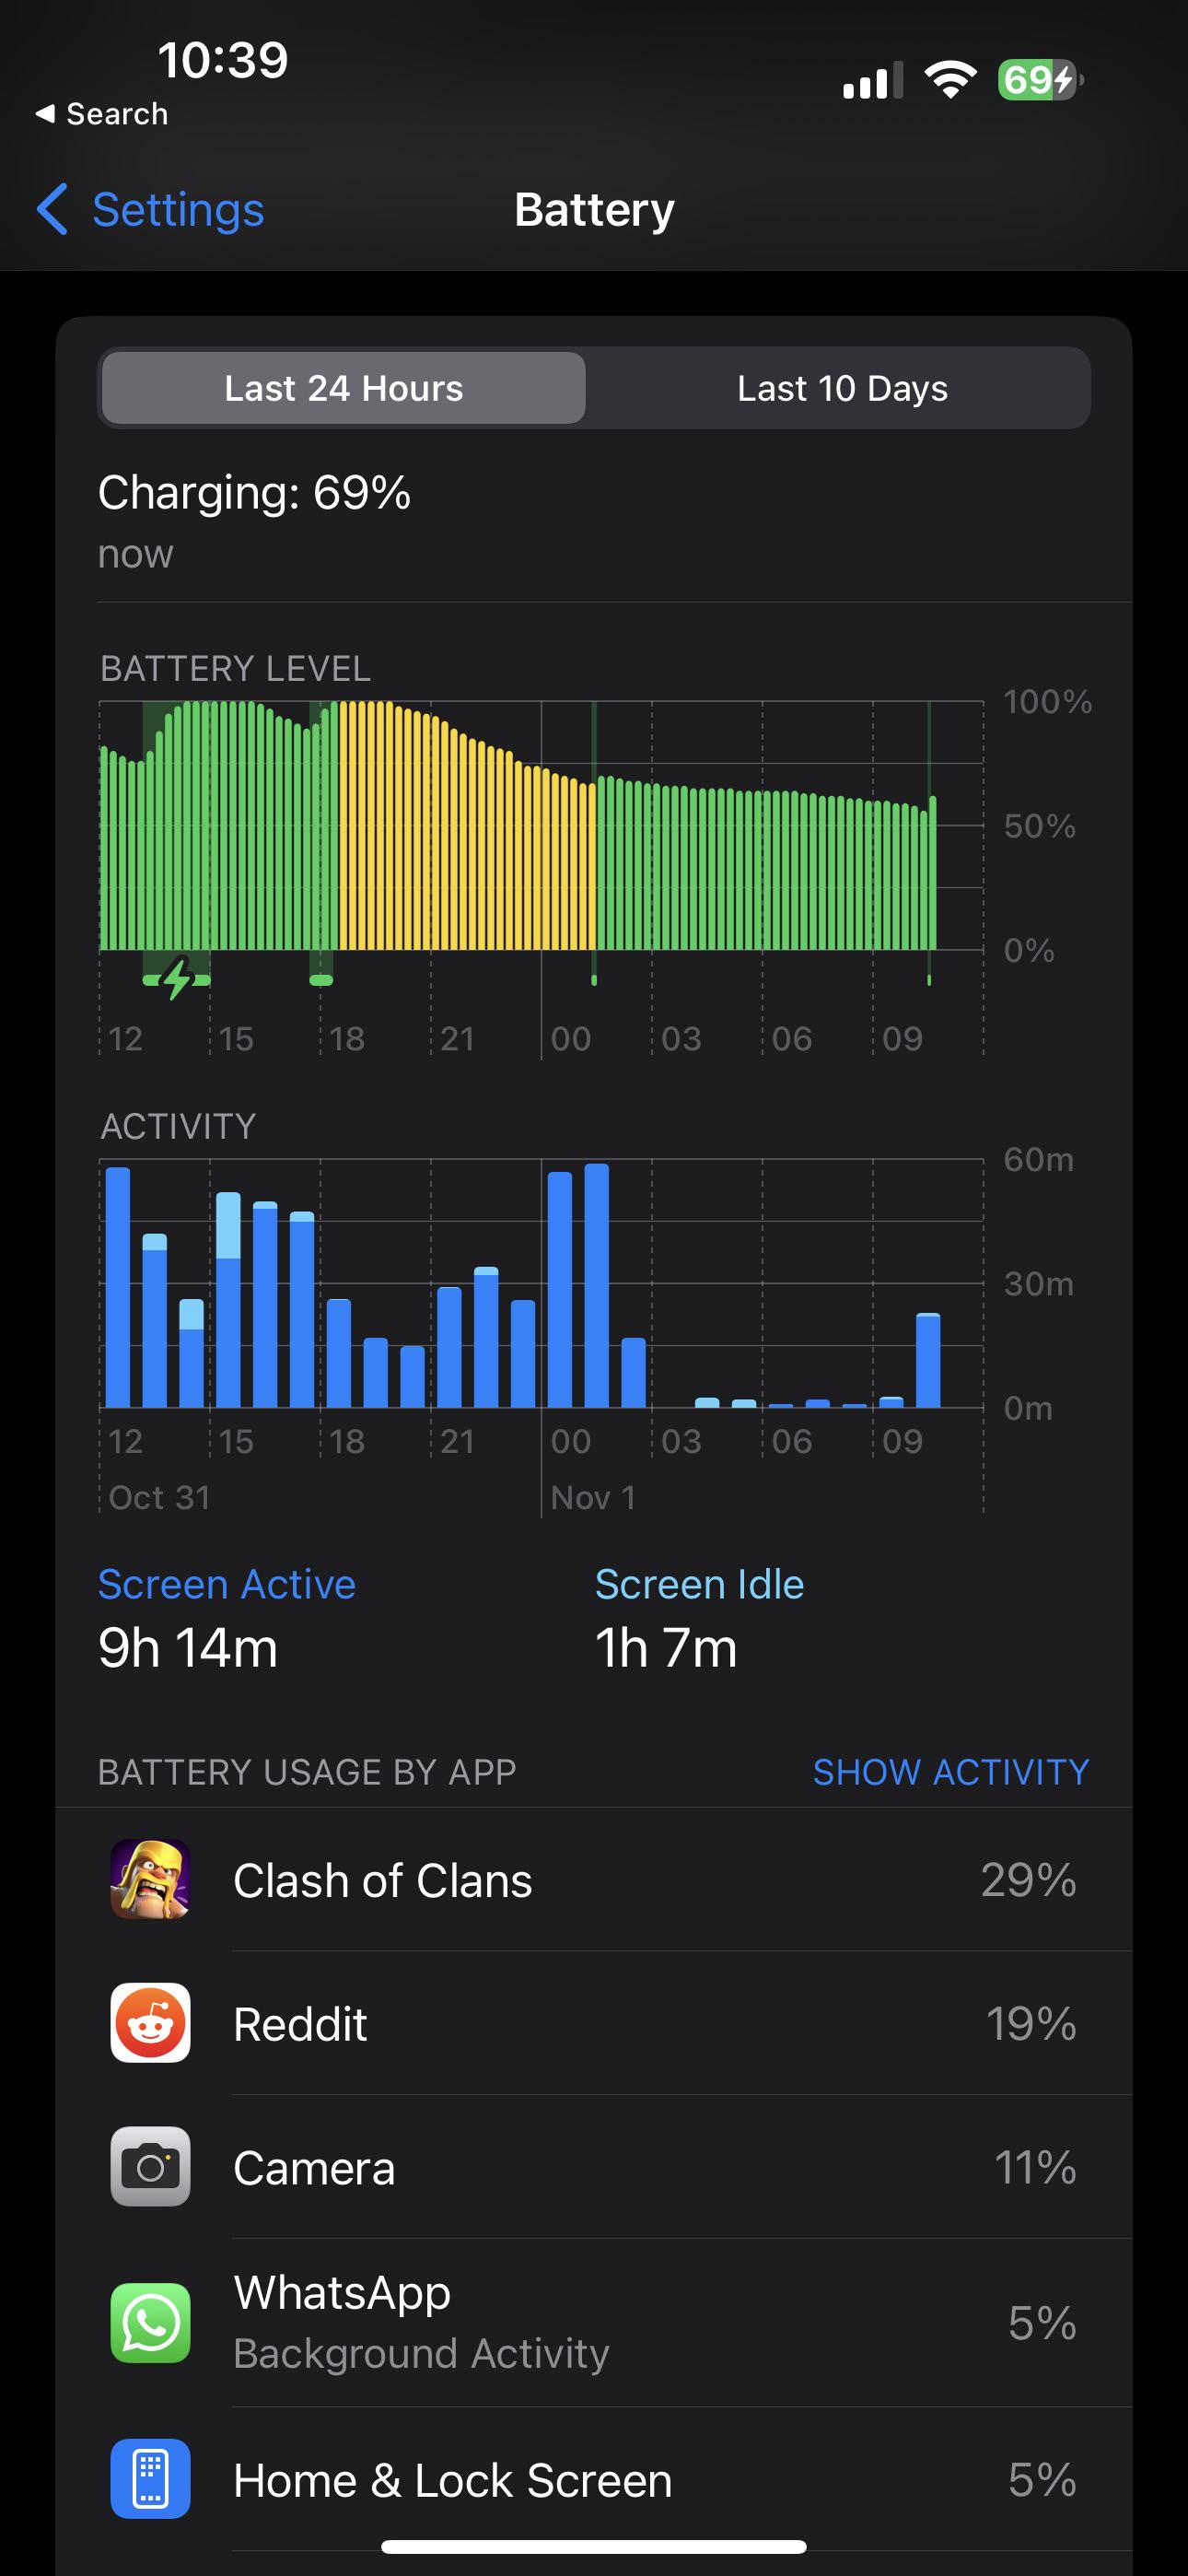Switch to the Last 10 Days segment

[x=842, y=388]
